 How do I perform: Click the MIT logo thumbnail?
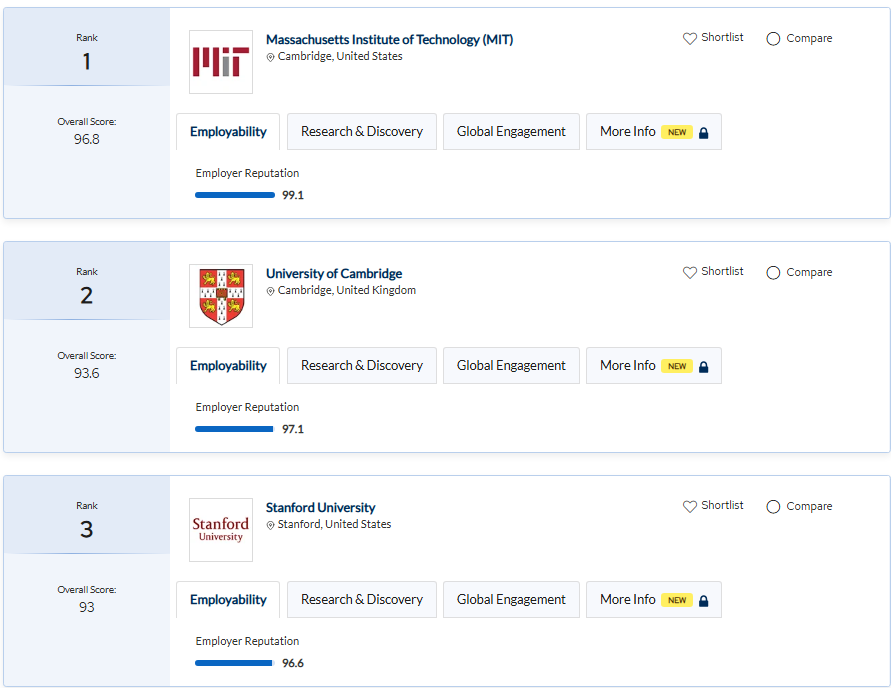click(221, 62)
